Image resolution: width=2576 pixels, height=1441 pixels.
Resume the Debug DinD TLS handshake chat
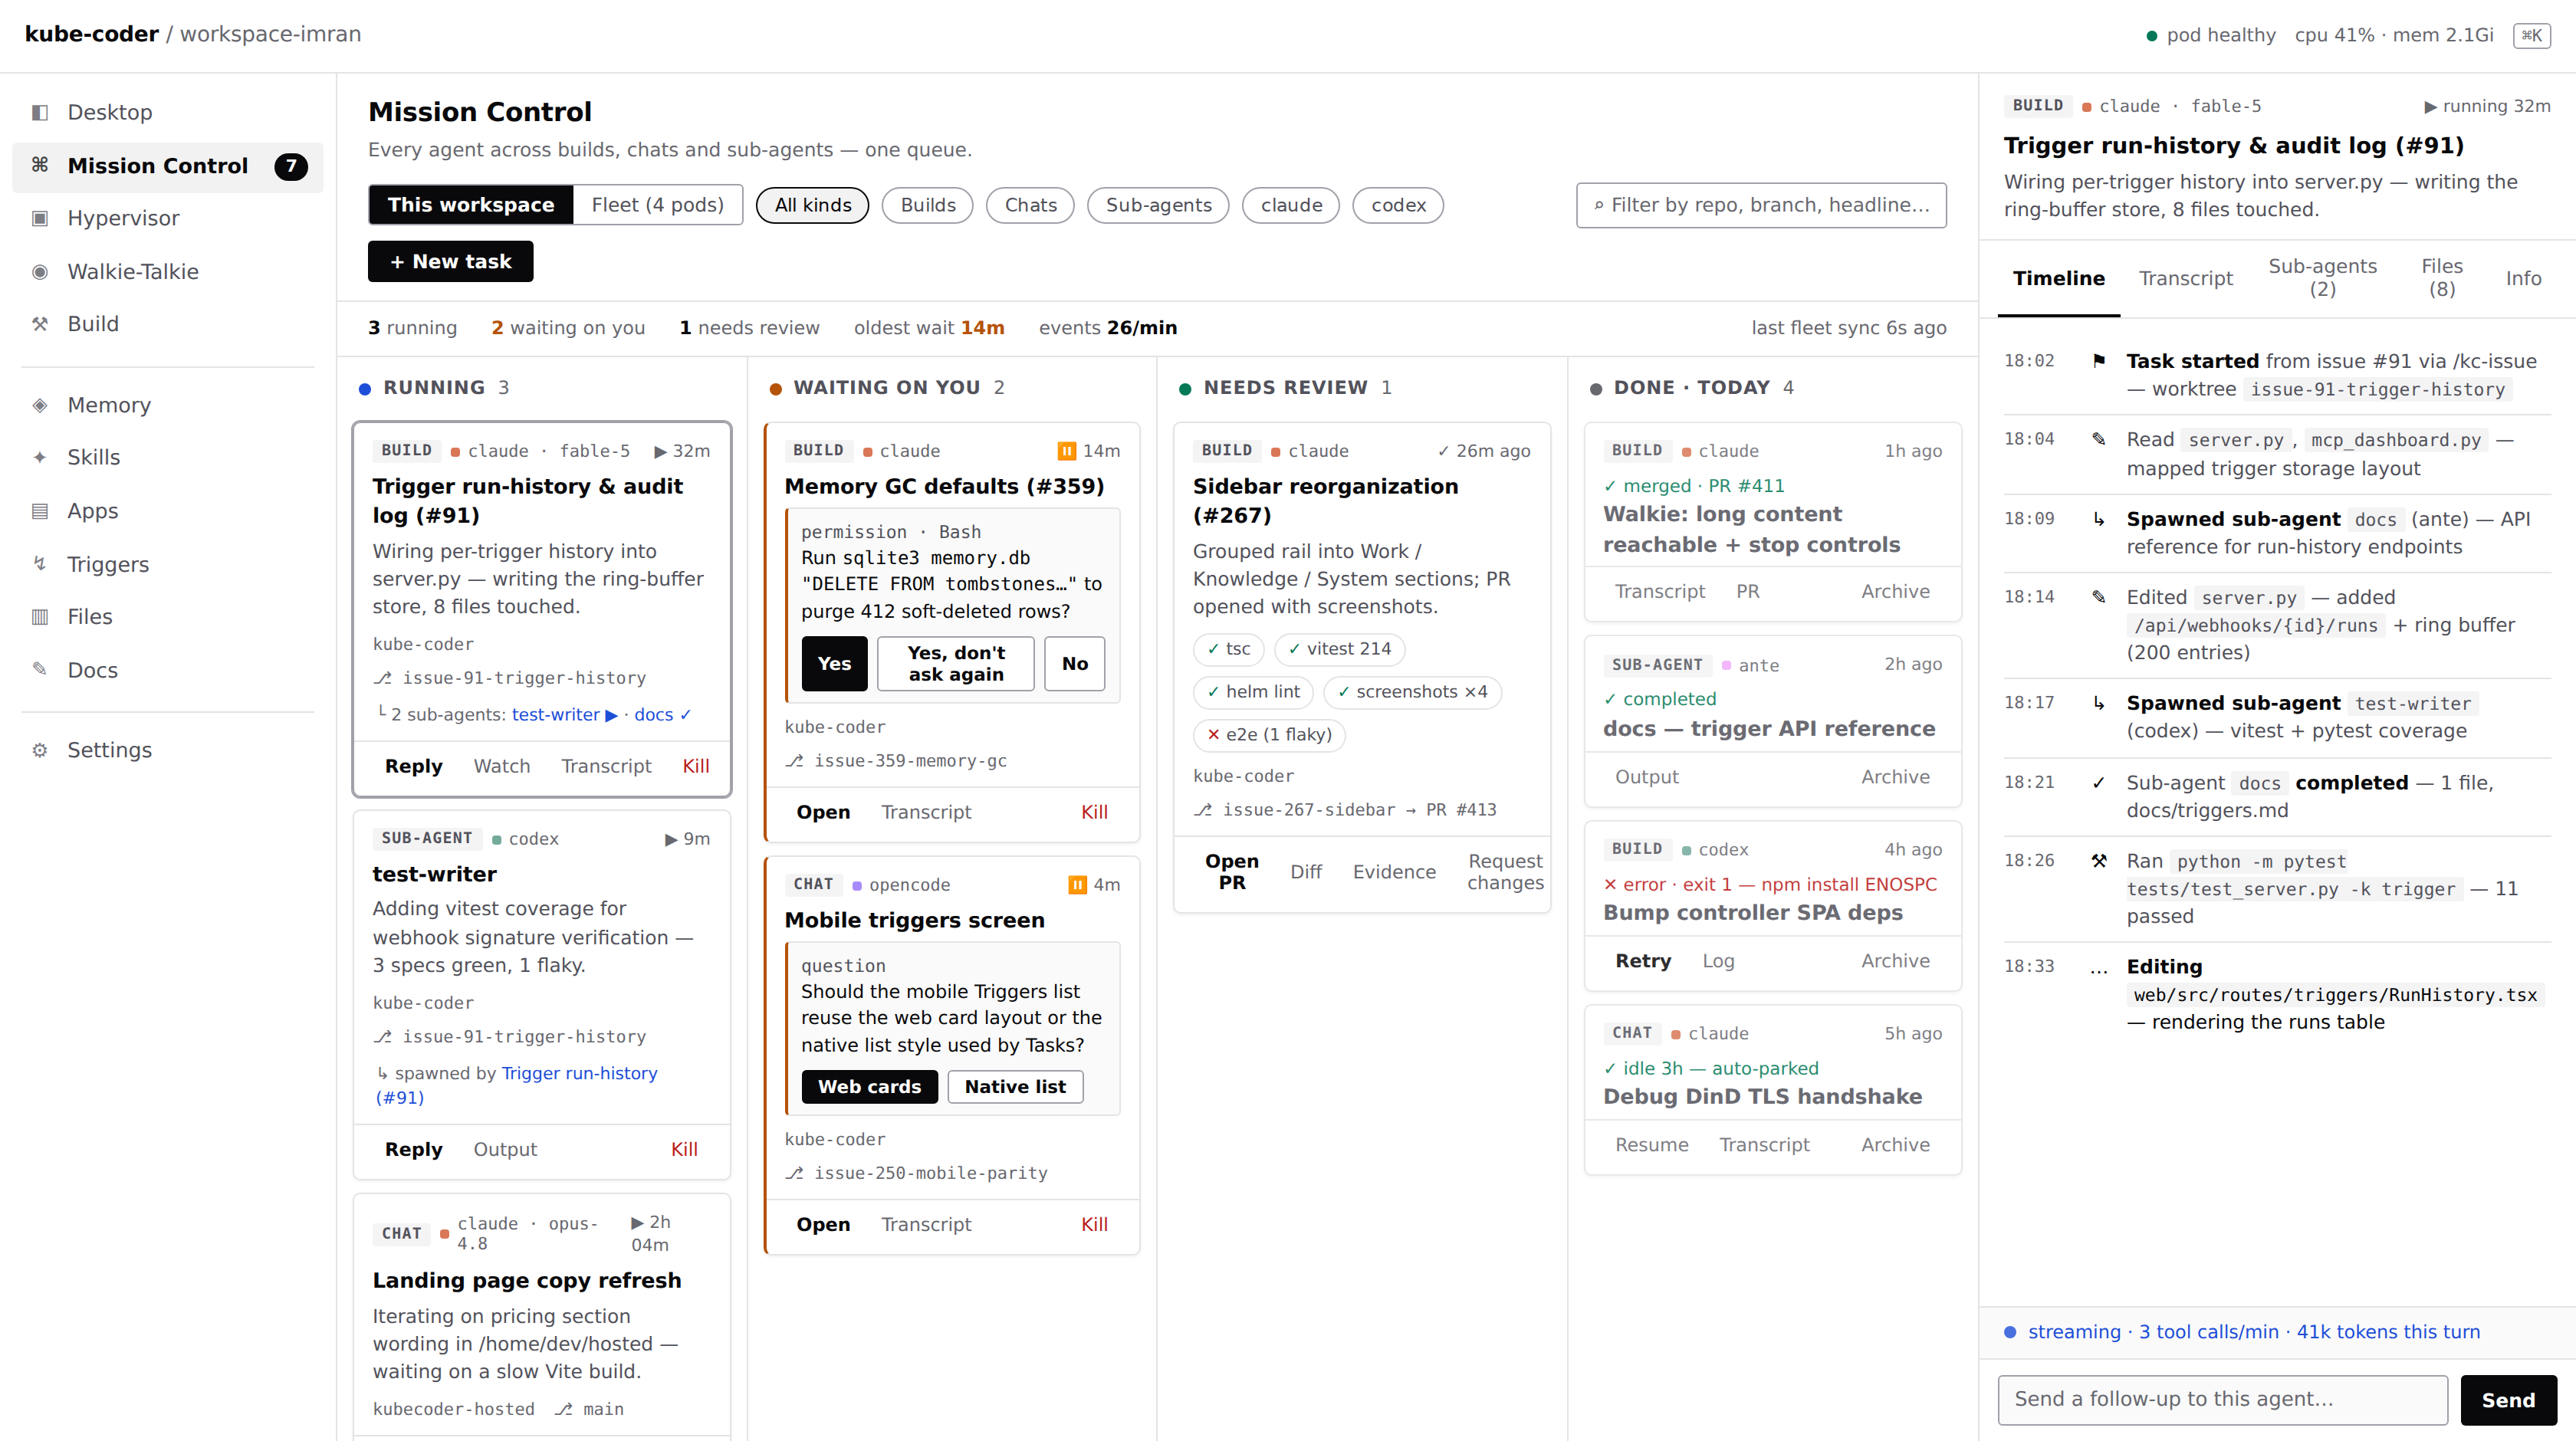pyautogui.click(x=1651, y=1145)
